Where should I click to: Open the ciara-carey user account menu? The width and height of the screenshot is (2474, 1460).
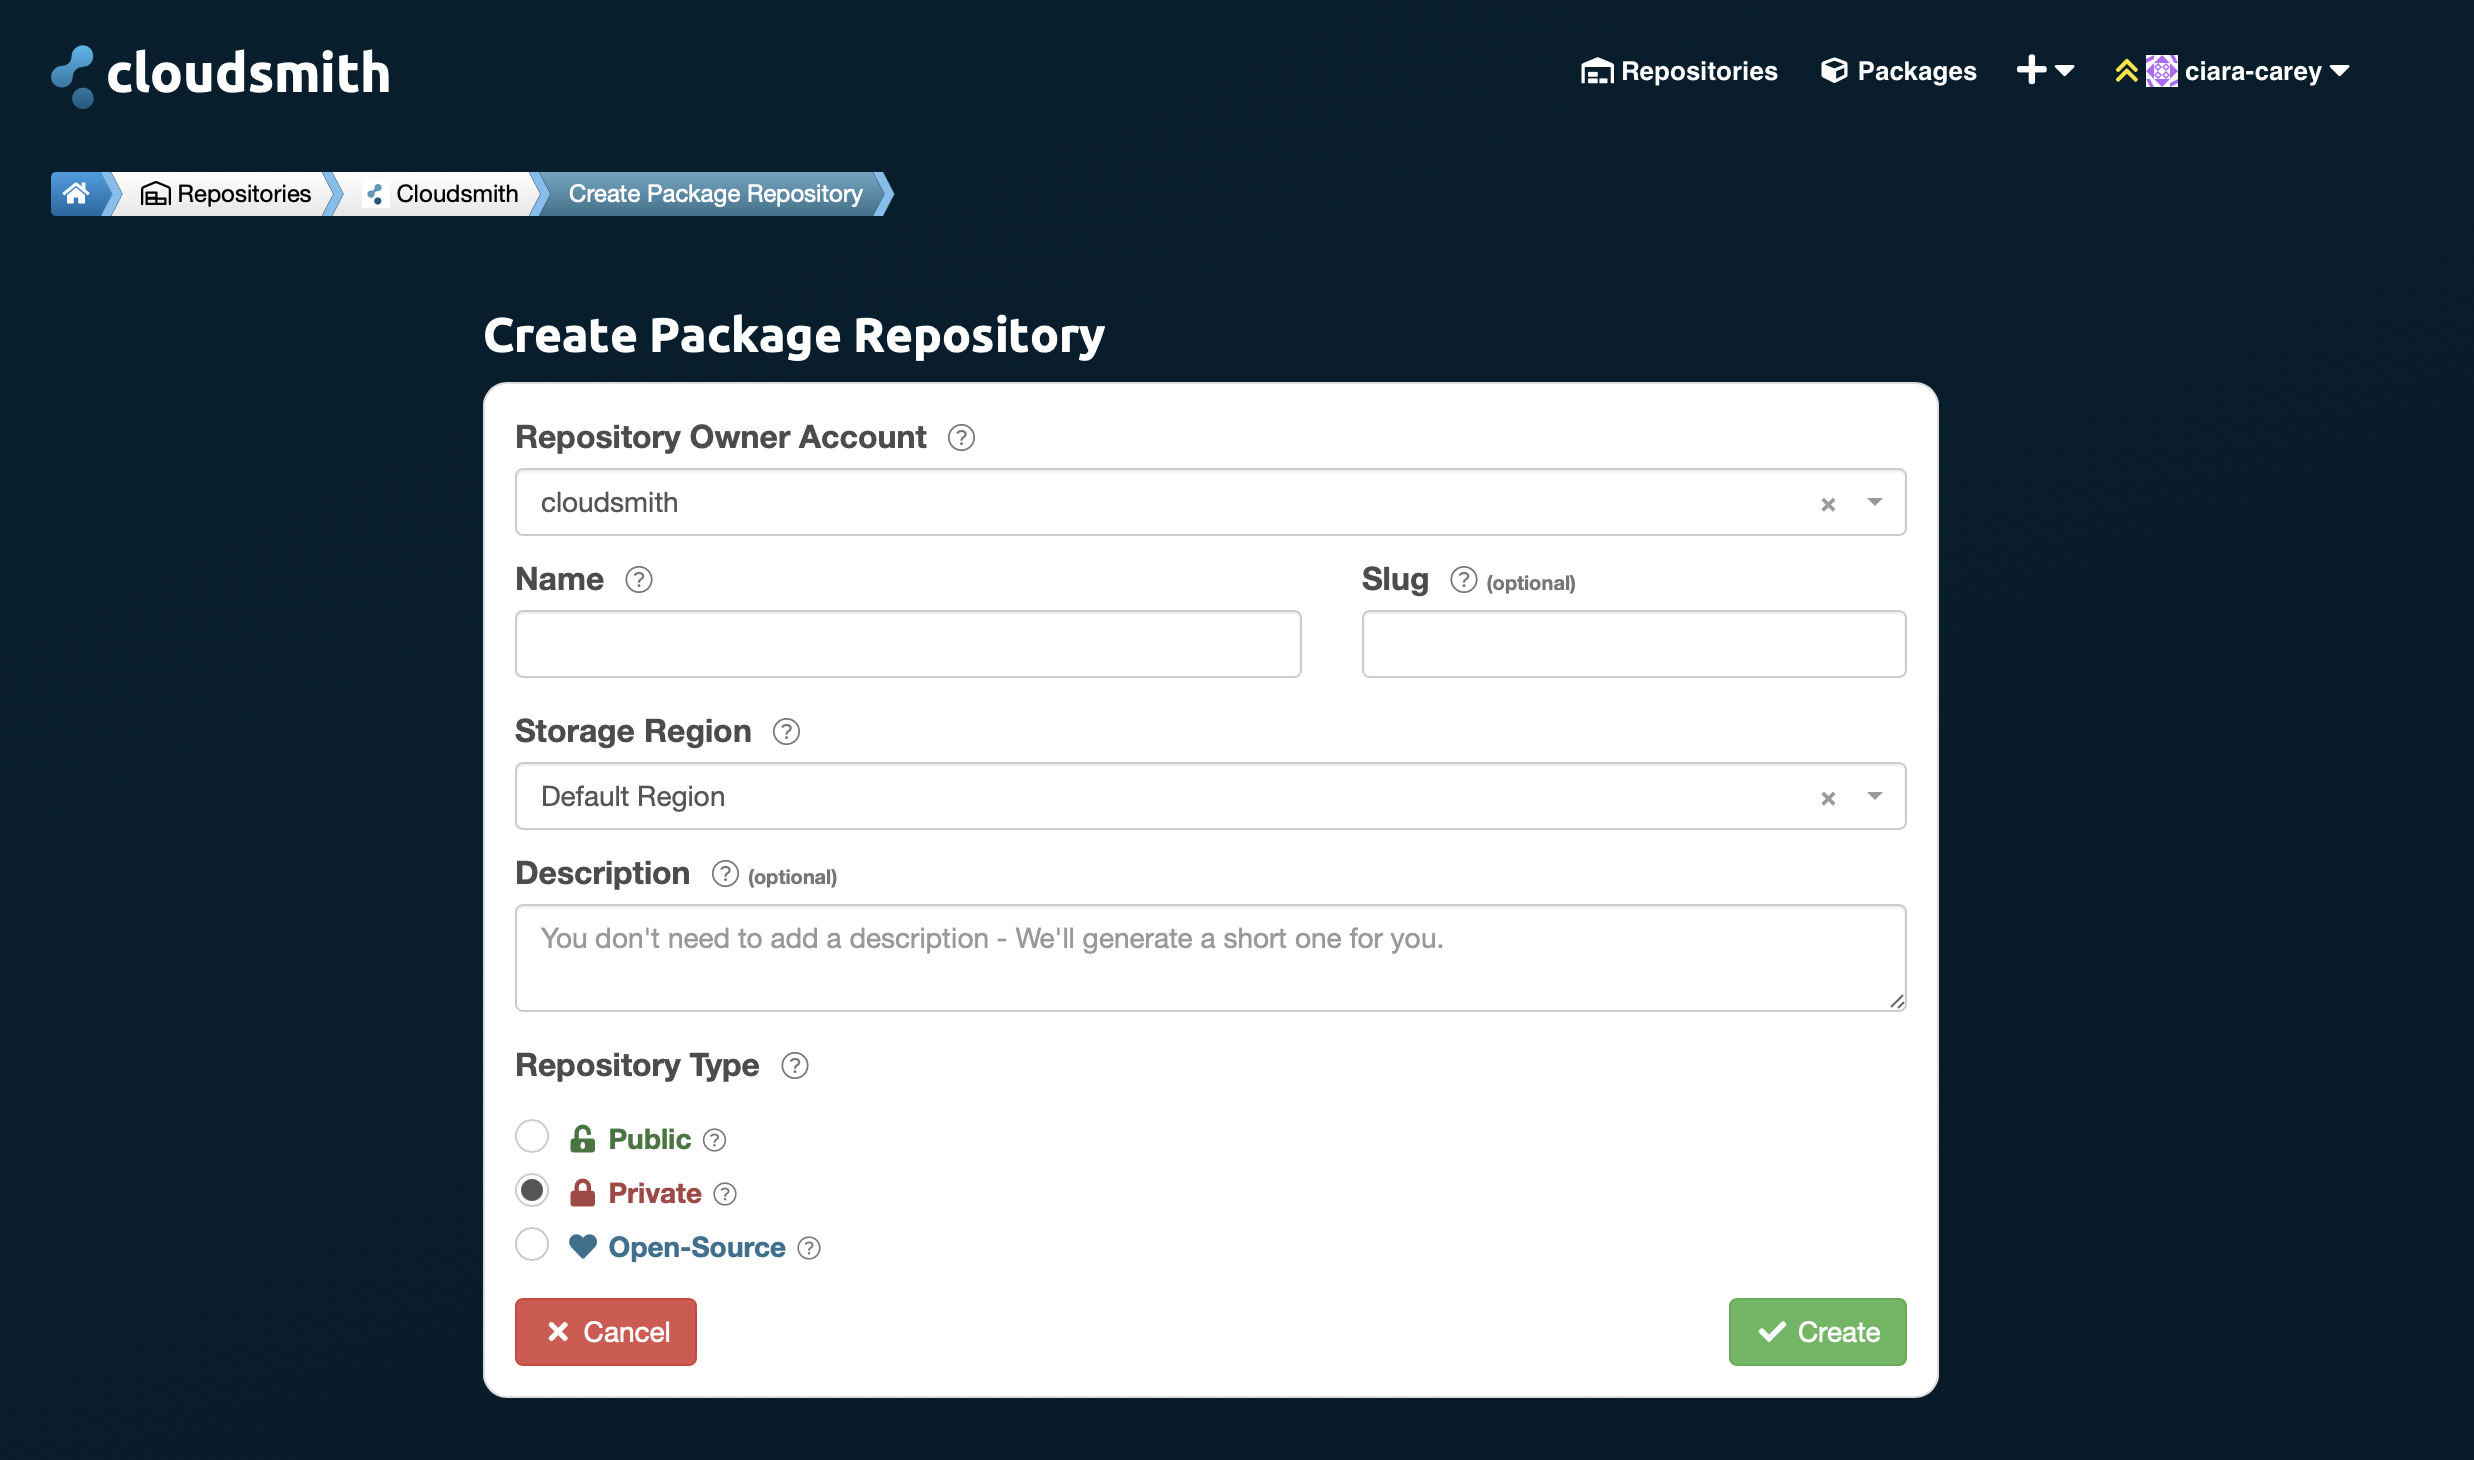(x=2255, y=71)
